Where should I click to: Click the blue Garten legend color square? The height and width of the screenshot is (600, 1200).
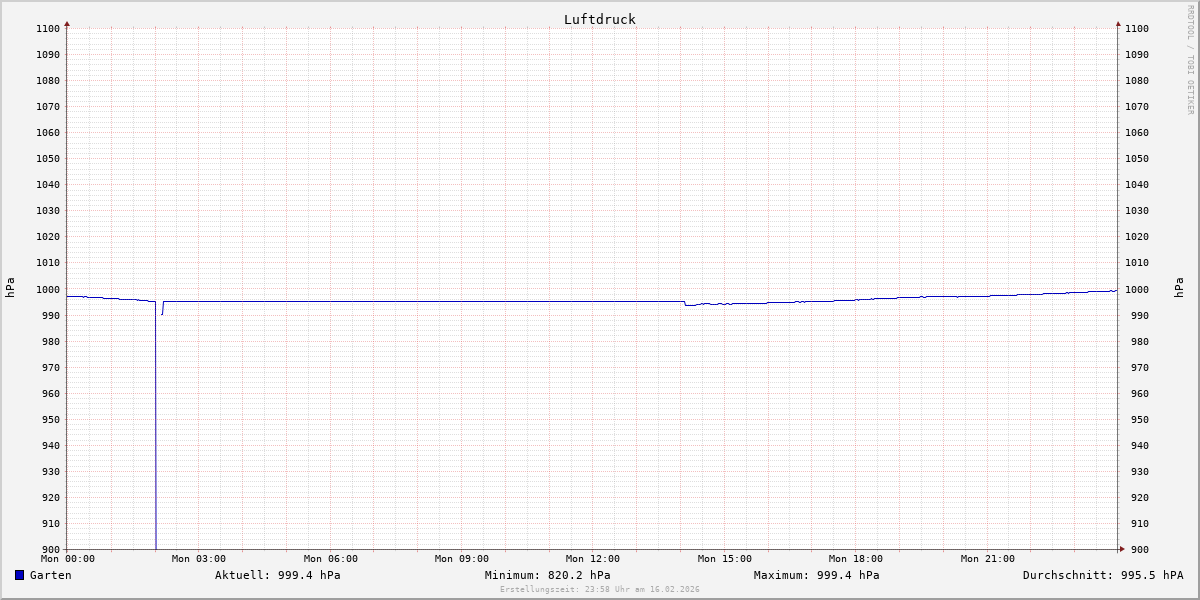coord(19,575)
